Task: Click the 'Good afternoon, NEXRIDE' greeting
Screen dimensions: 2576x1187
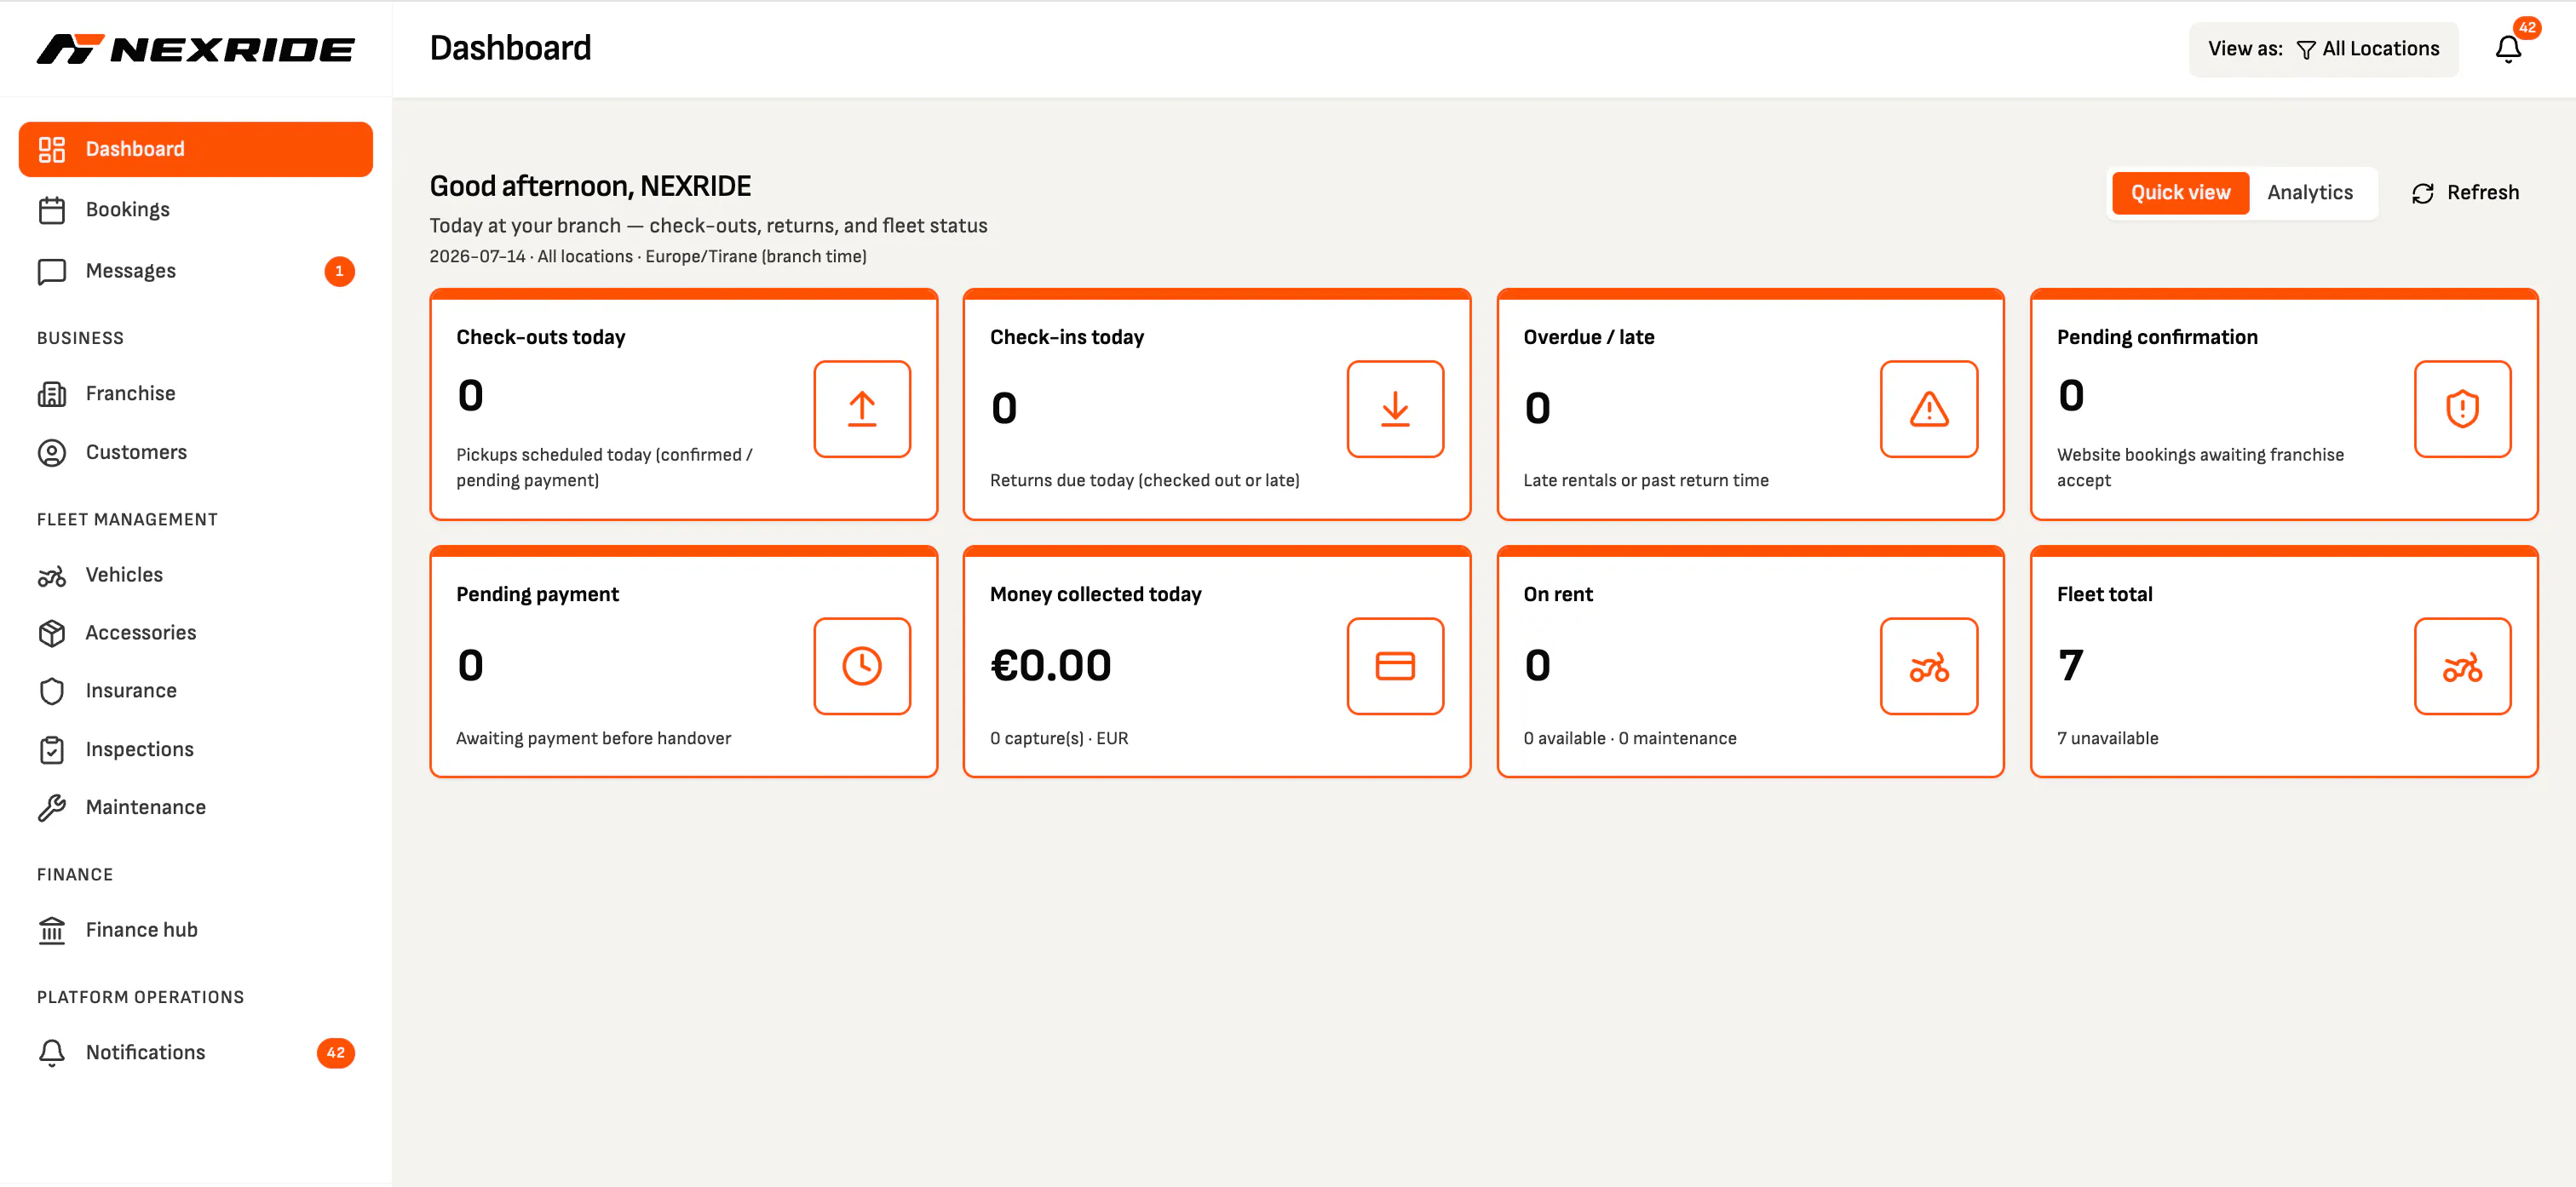Action: coord(590,186)
